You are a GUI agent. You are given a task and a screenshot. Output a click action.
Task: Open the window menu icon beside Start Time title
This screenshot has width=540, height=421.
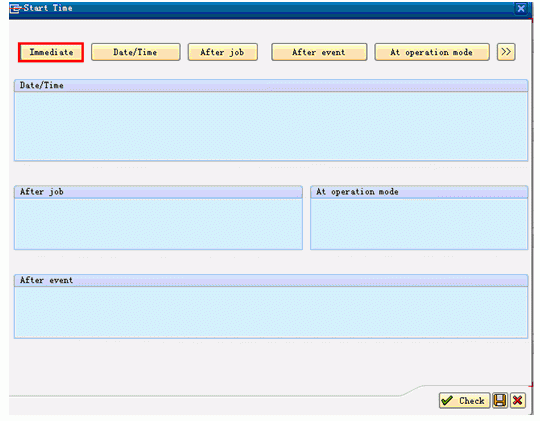[15, 8]
